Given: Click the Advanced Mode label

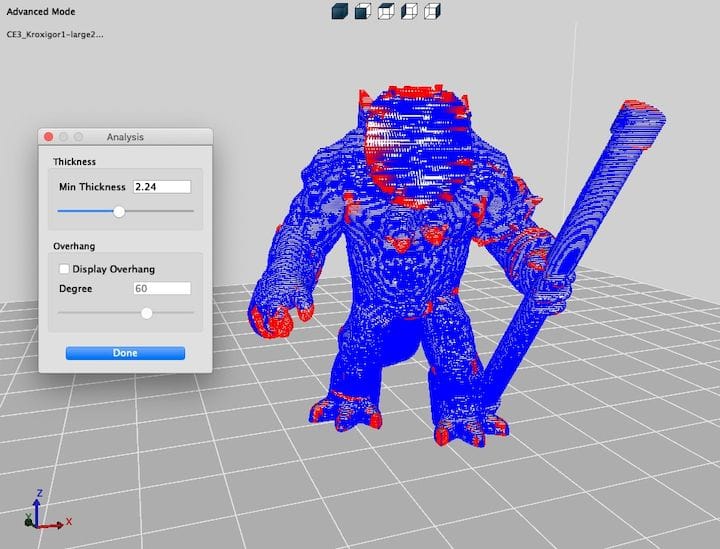Looking at the screenshot, I should tap(40, 12).
